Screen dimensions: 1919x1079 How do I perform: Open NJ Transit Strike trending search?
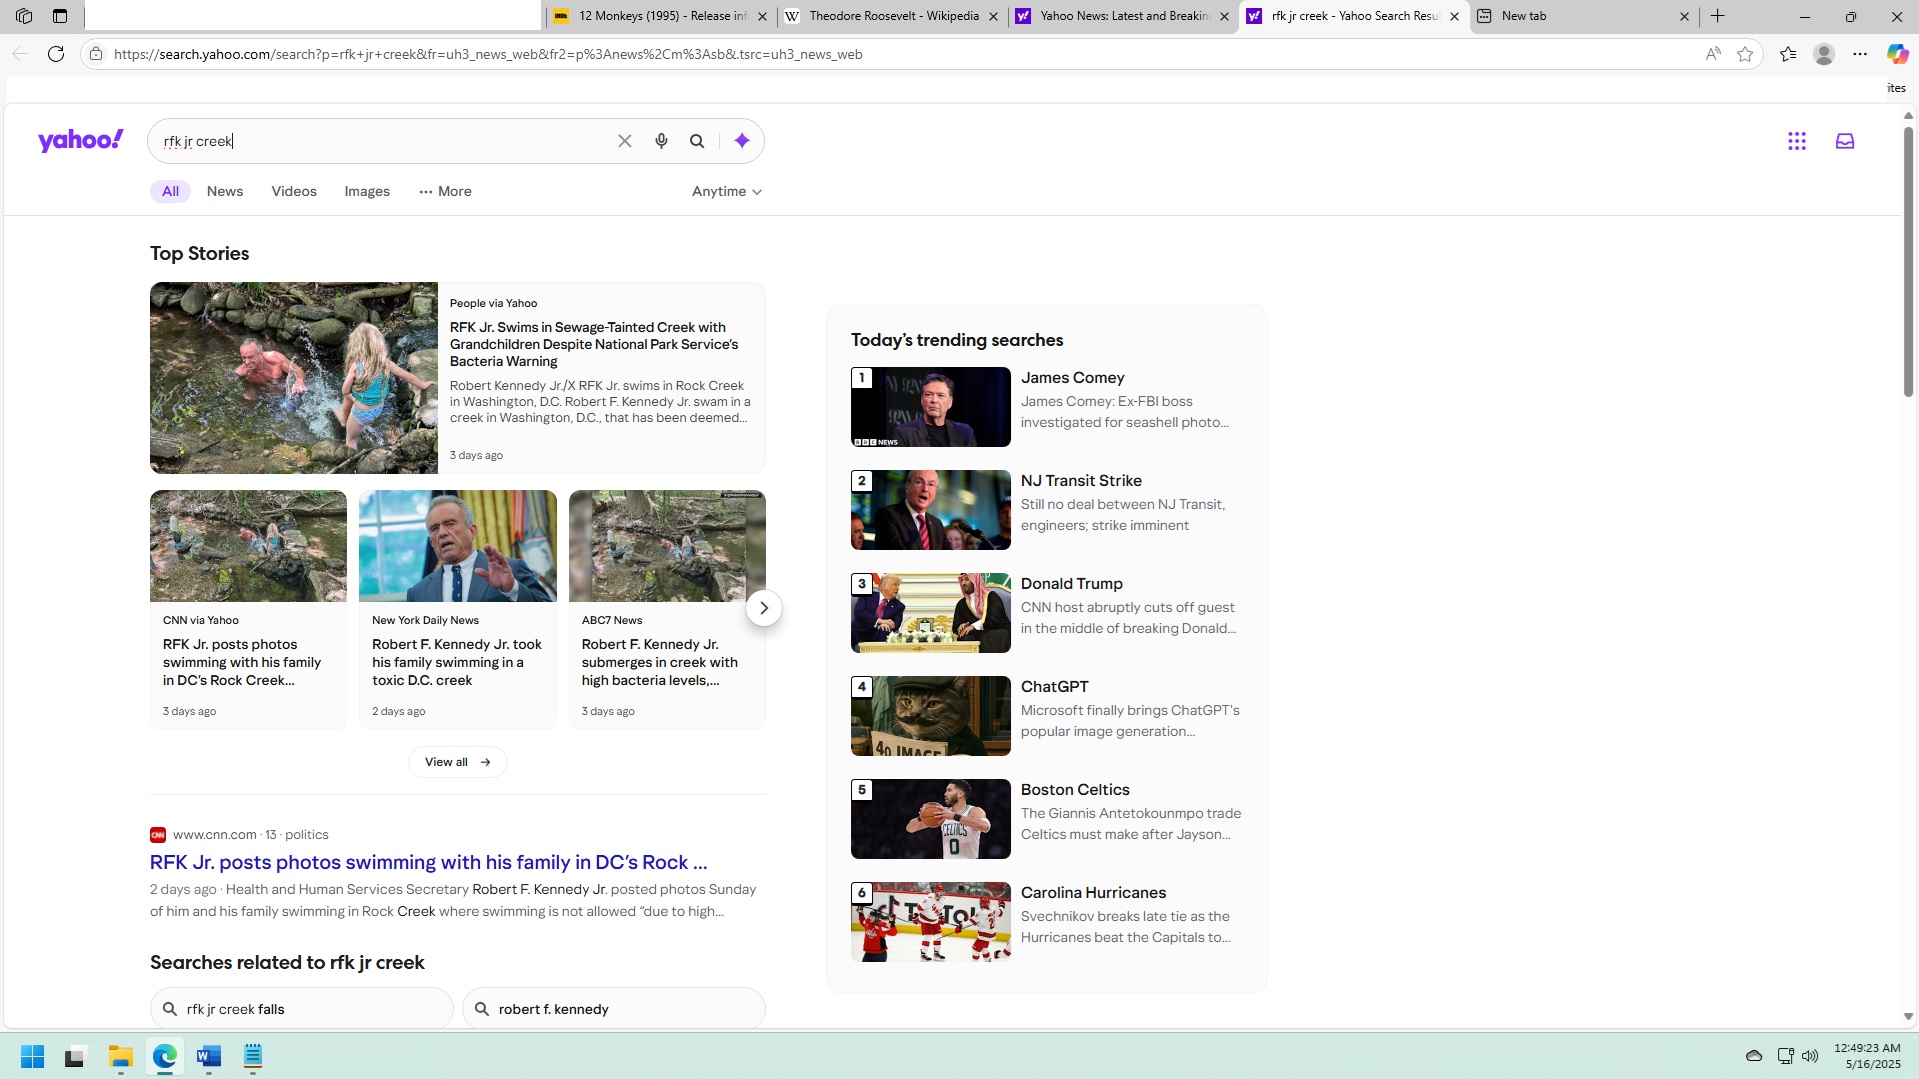tap(1046, 510)
